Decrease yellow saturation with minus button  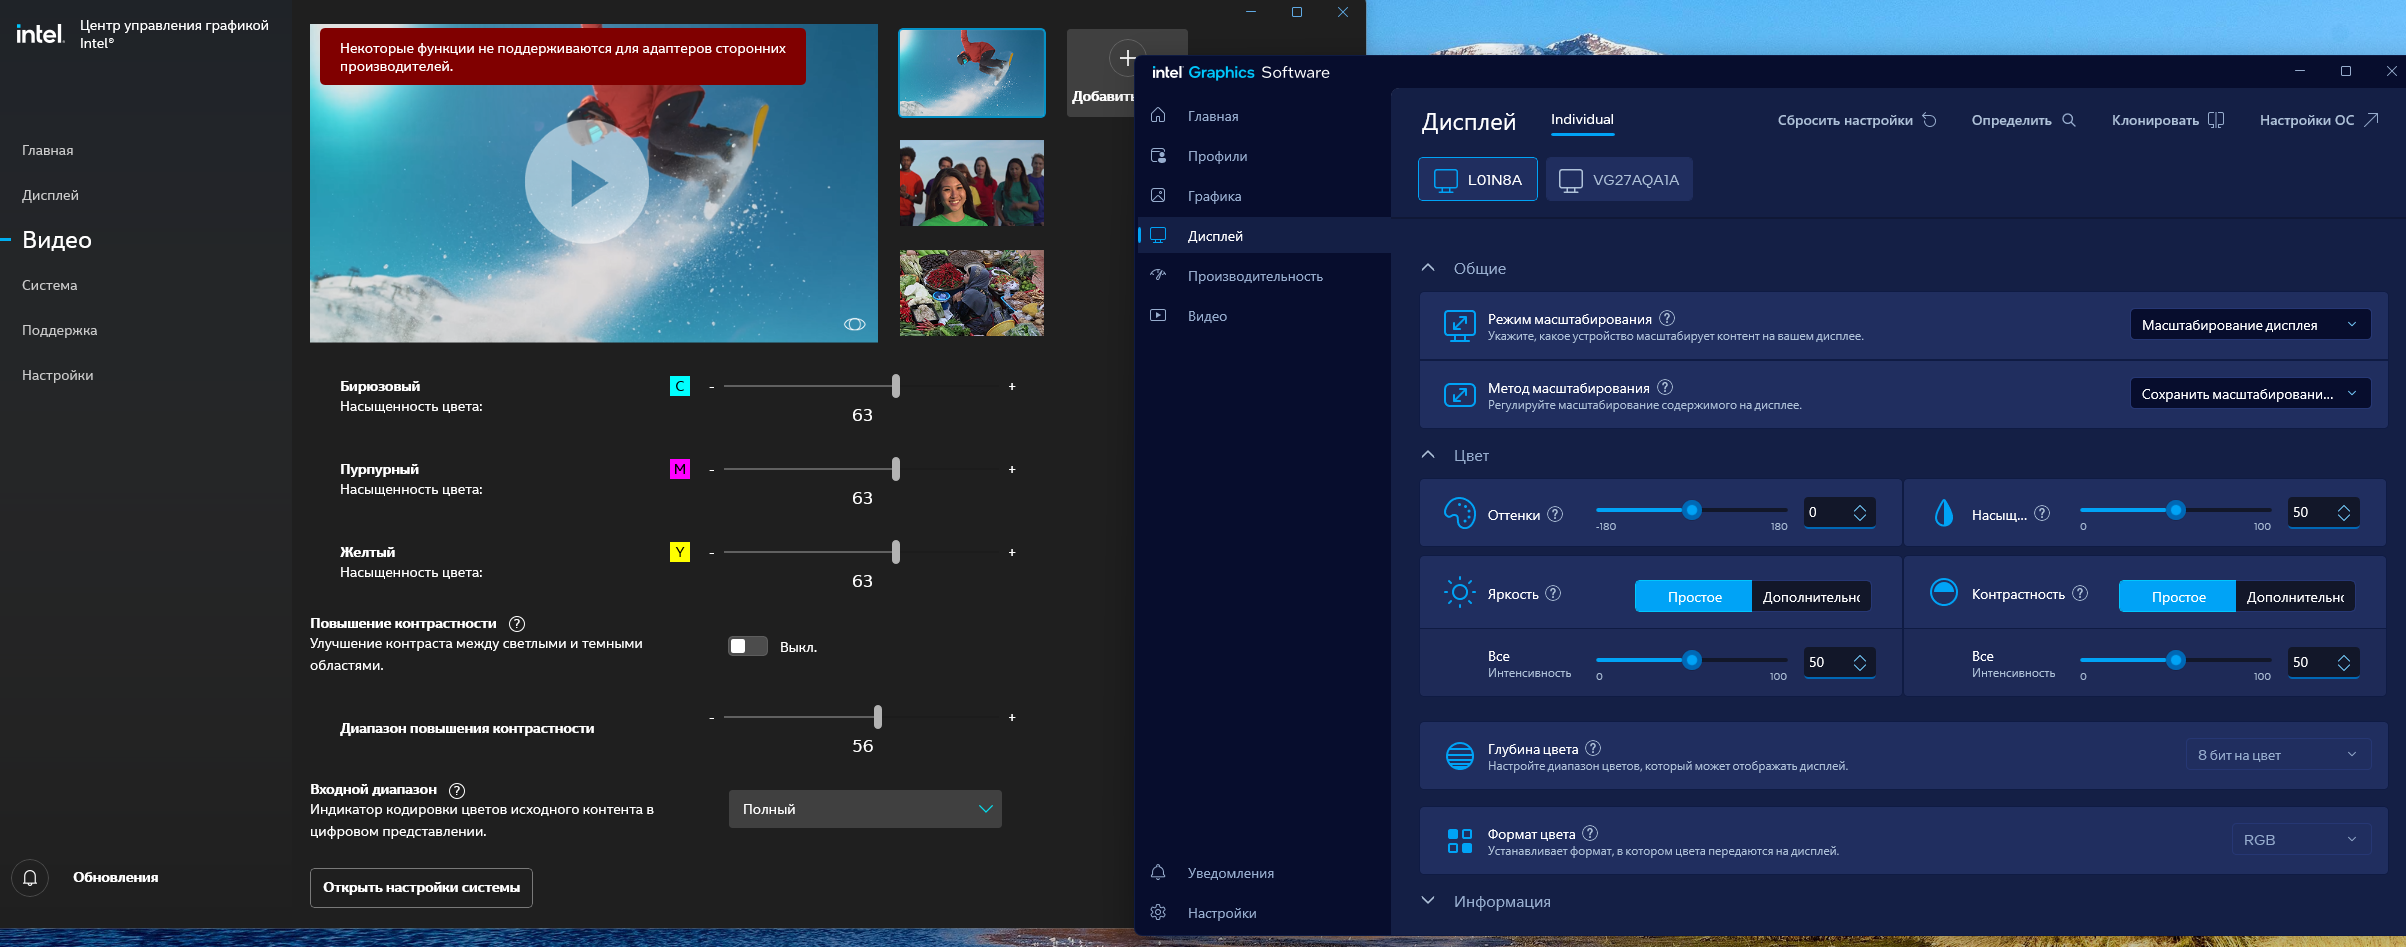711,552
